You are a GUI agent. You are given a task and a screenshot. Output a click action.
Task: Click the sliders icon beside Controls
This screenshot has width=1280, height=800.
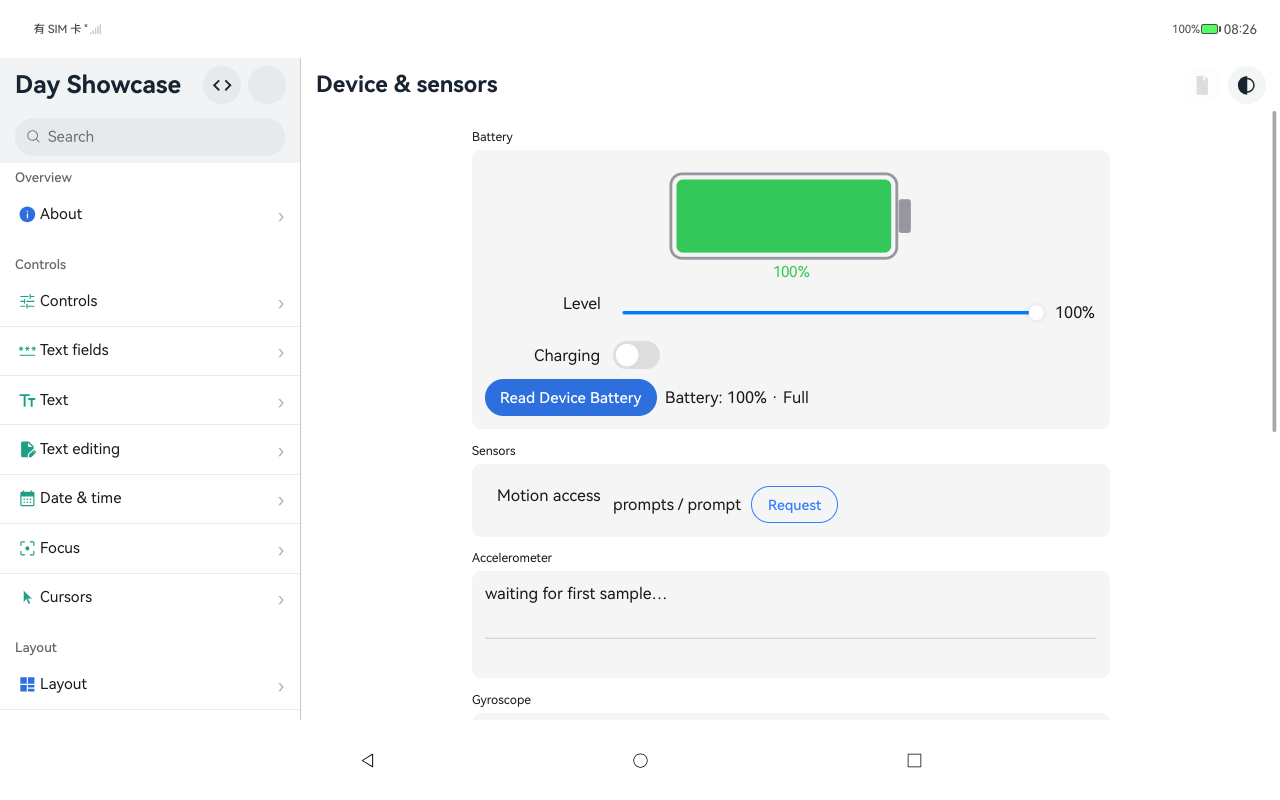coord(27,301)
